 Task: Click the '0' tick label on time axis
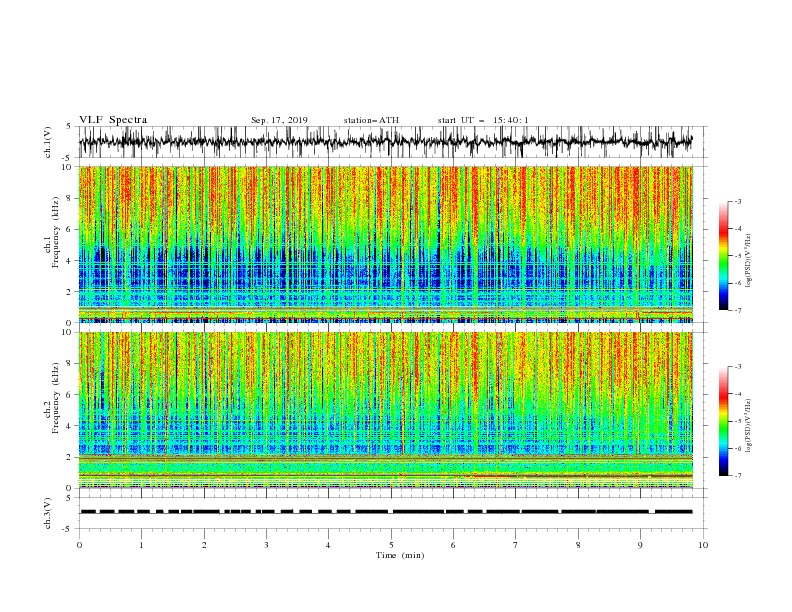(79, 545)
